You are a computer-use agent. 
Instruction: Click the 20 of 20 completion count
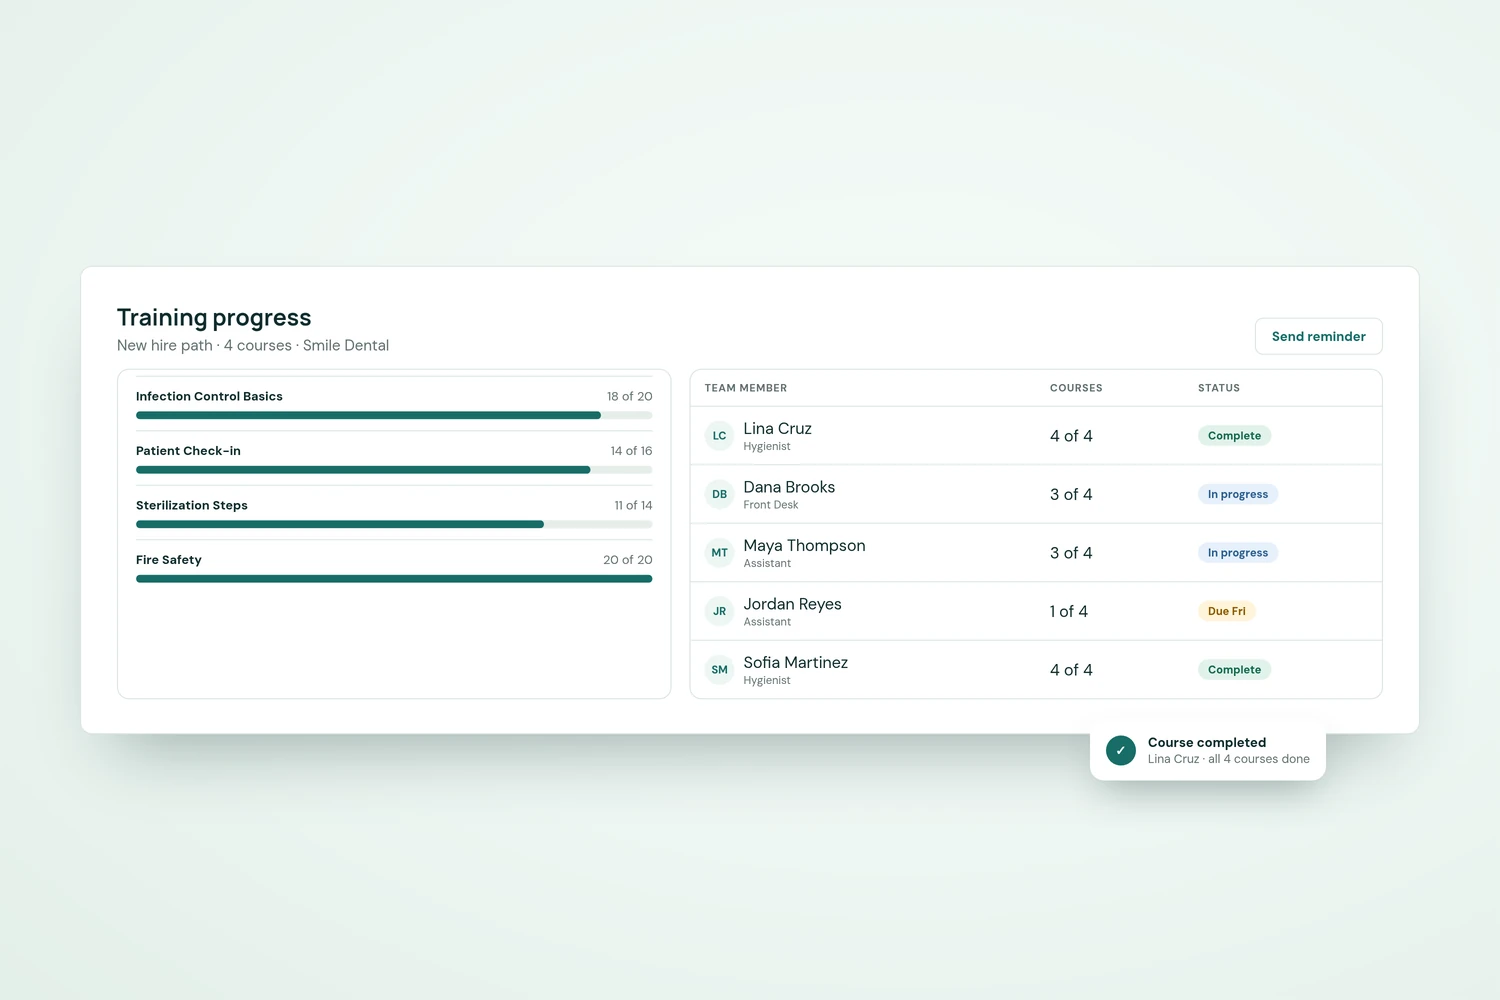(627, 560)
